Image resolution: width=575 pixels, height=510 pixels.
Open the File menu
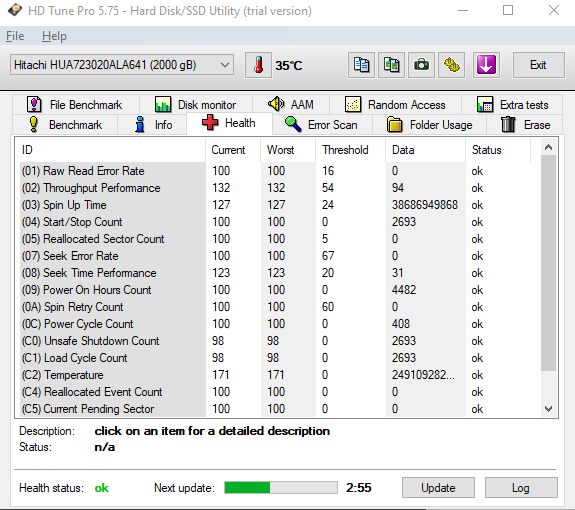(x=15, y=36)
